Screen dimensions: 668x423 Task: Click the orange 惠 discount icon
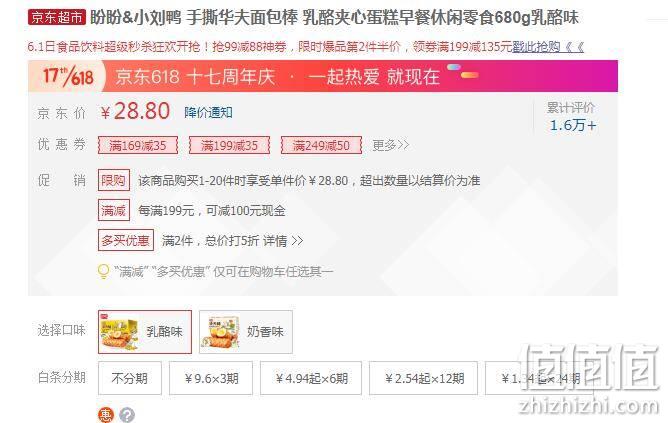(106, 414)
